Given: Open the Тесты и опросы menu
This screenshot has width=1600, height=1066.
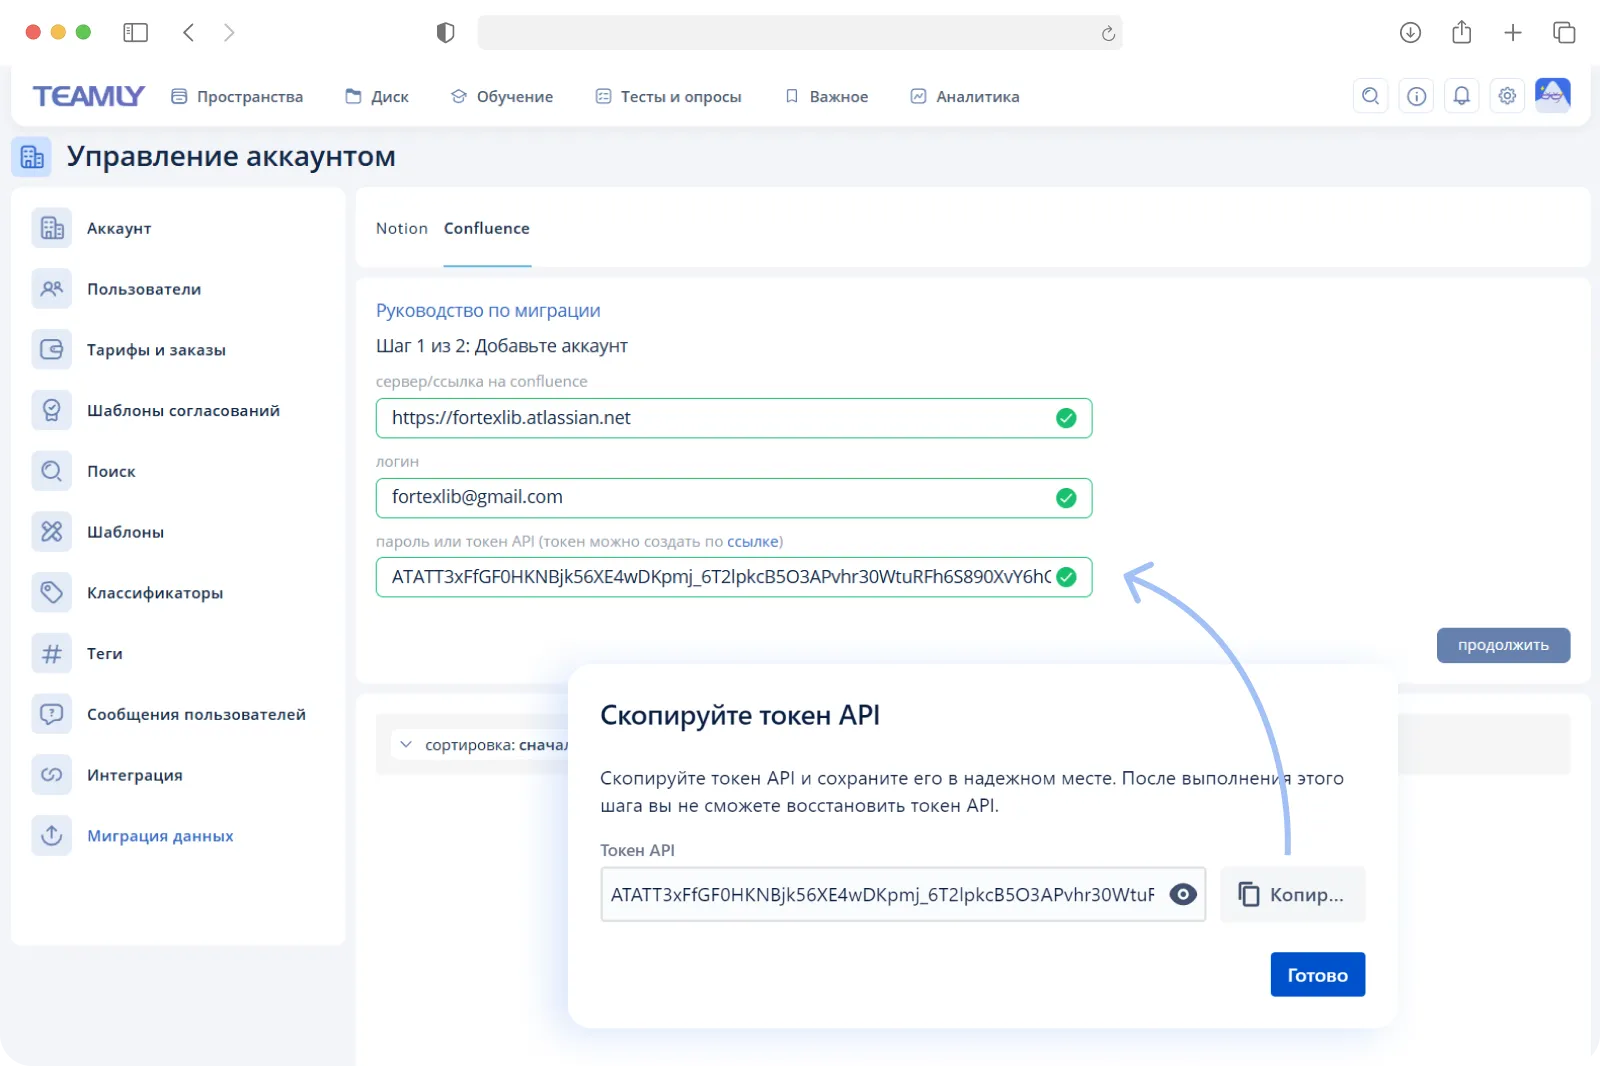Looking at the screenshot, I should click(669, 97).
